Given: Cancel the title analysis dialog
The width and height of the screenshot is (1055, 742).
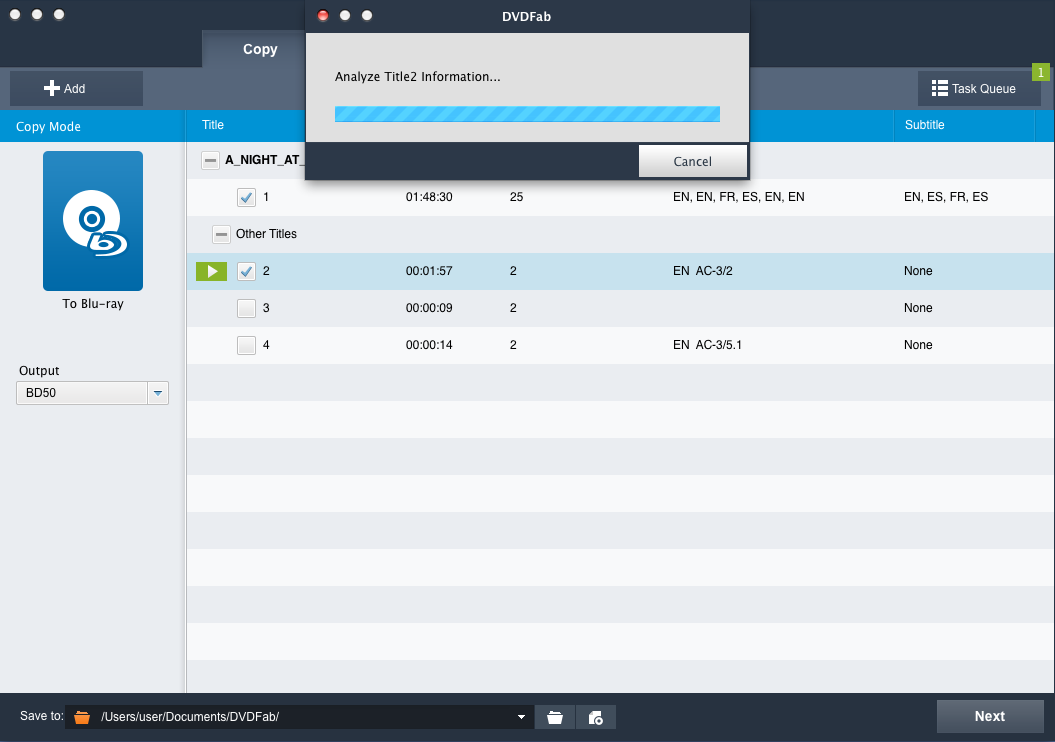Looking at the screenshot, I should click(x=692, y=161).
